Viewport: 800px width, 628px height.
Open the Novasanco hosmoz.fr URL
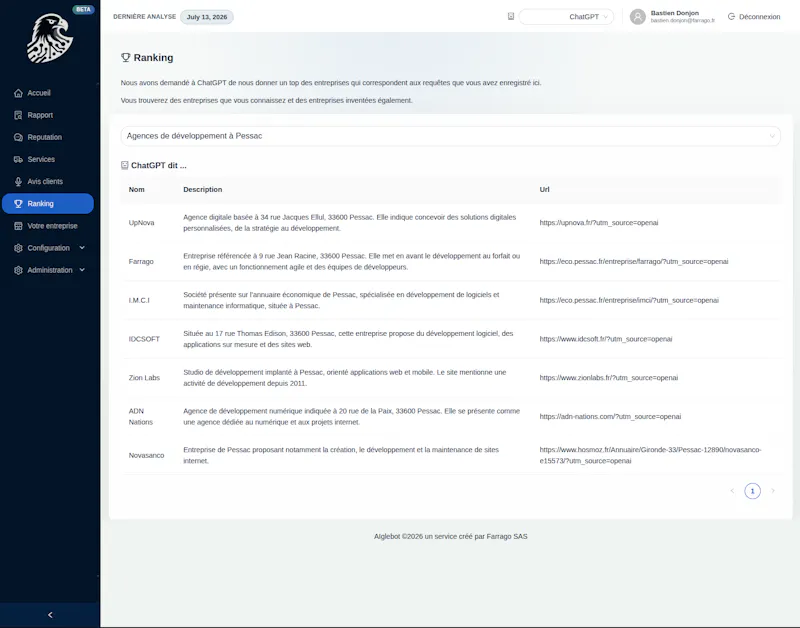[x=650, y=455]
